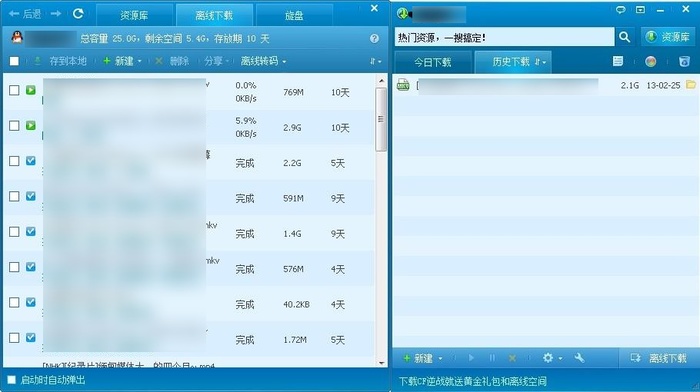This screenshot has height=392, width=700.
Task: Click the 资源库 button next to search
Action: (668, 37)
